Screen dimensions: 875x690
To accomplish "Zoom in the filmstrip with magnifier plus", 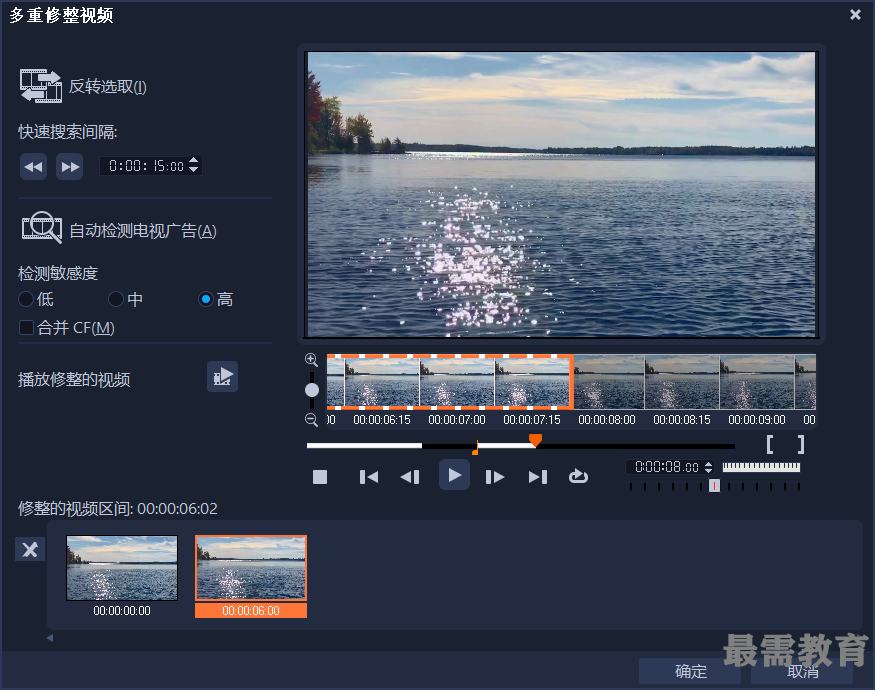I will tap(311, 360).
